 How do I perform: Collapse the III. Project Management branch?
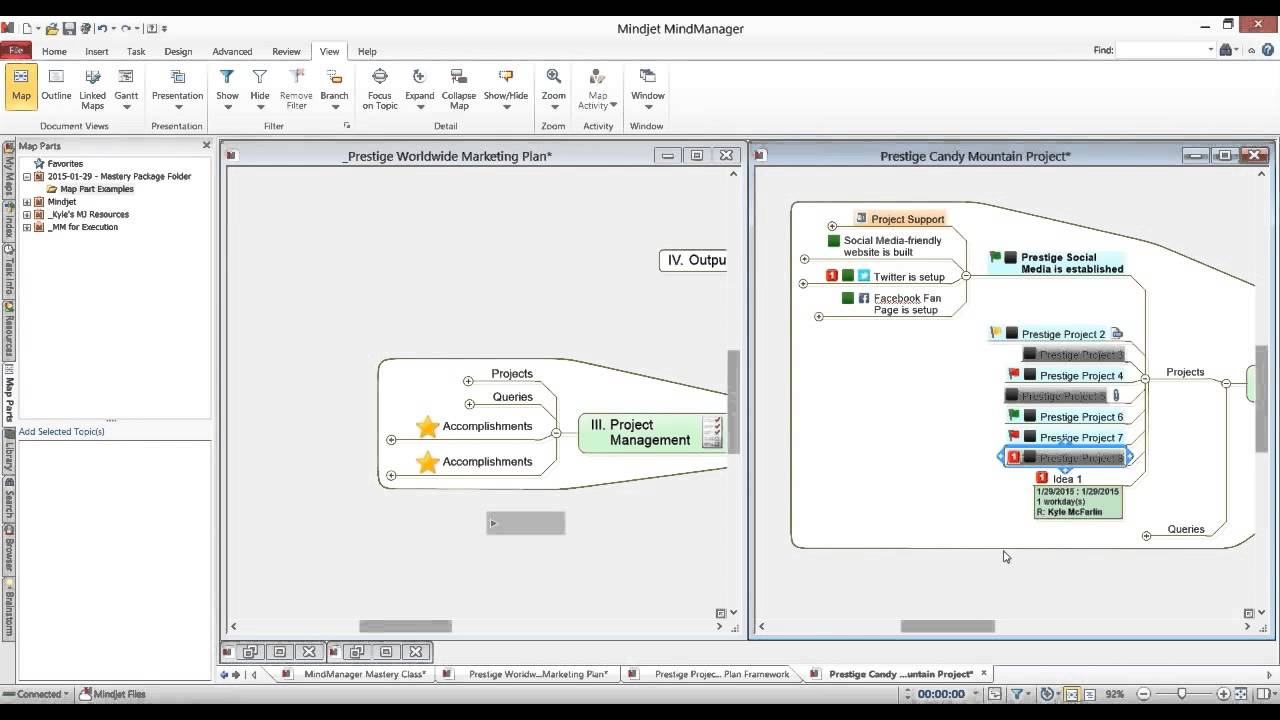556,433
